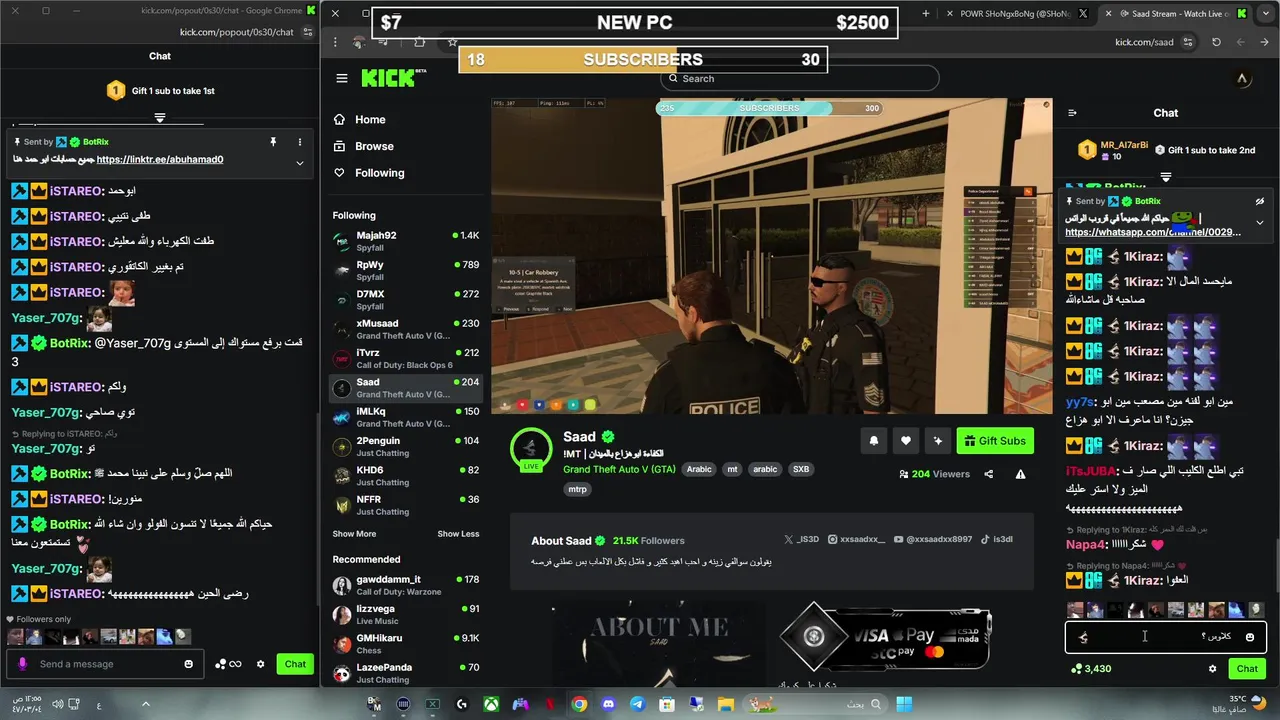Open gawddamm_it recommended channel
The height and width of the screenshot is (720, 1280).
coord(406,585)
